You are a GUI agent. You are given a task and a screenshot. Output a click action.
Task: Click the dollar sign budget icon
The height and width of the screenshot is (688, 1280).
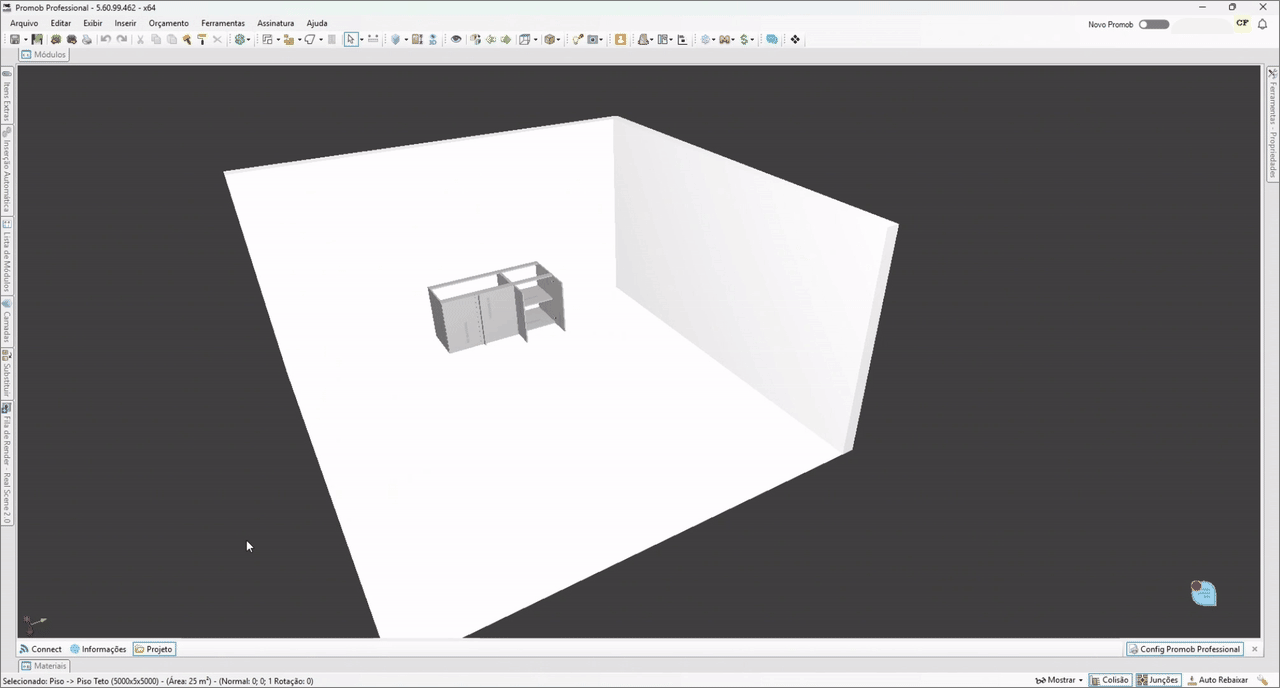tap(745, 40)
